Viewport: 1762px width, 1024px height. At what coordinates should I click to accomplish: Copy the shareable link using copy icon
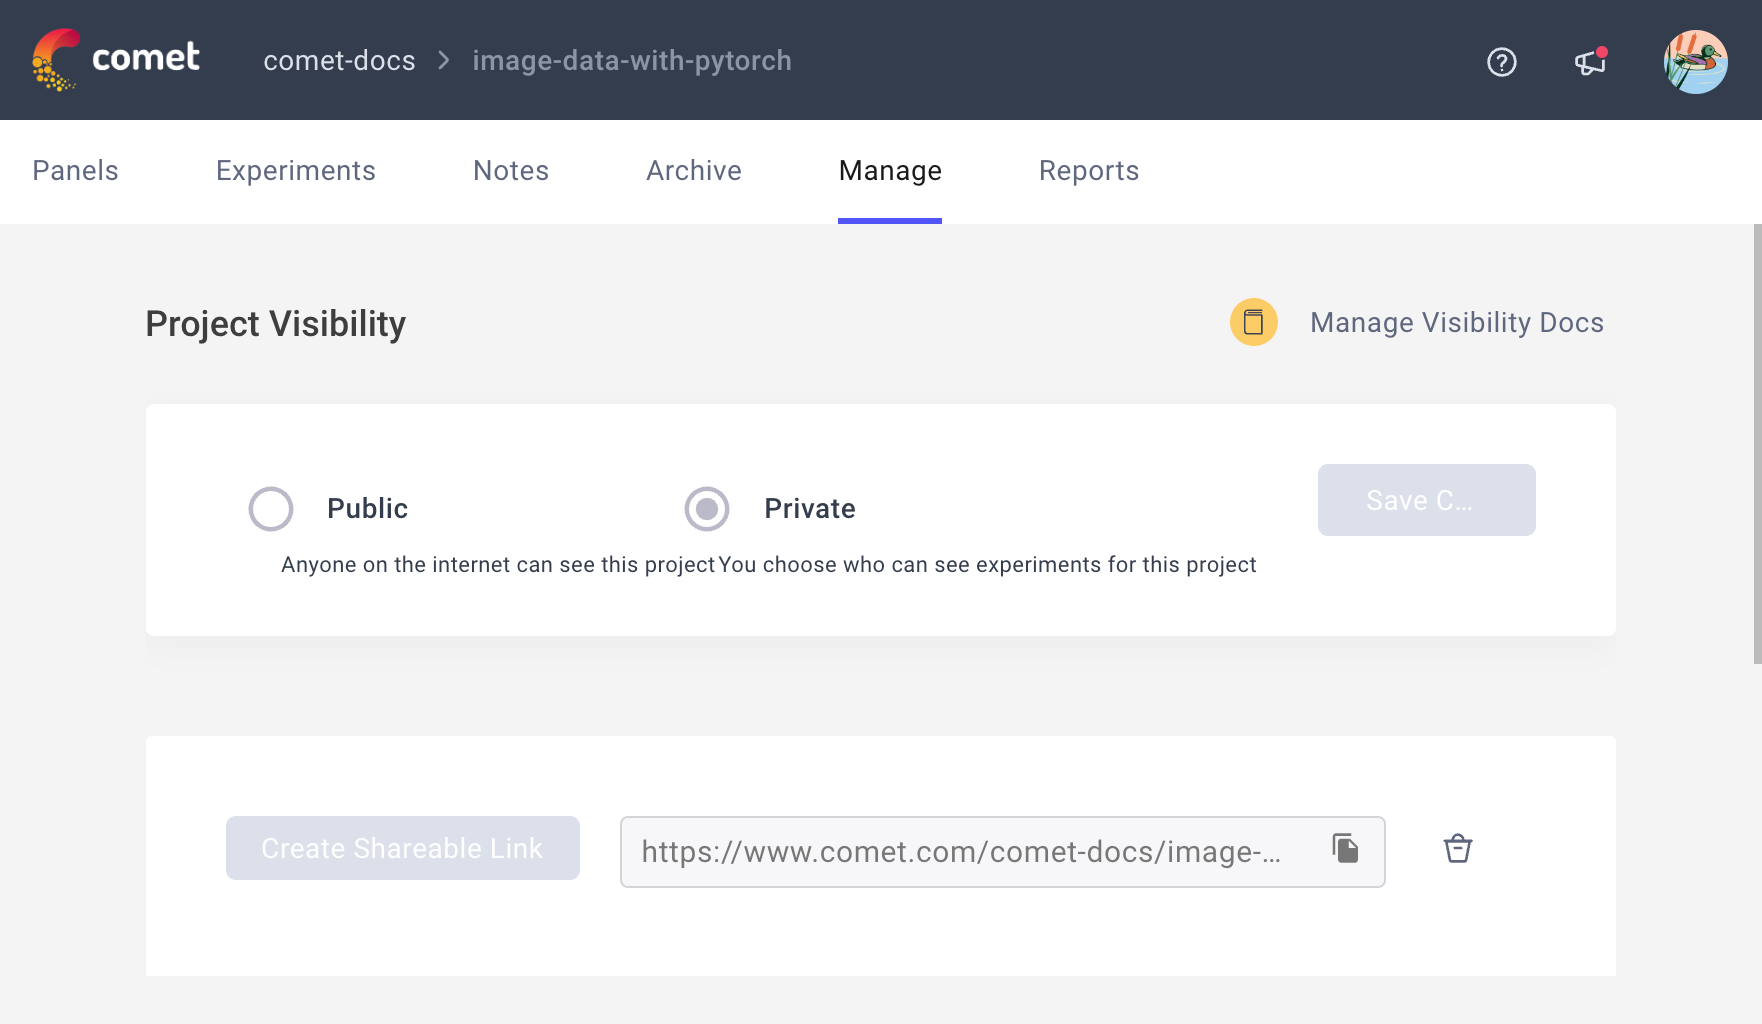pyautogui.click(x=1344, y=848)
